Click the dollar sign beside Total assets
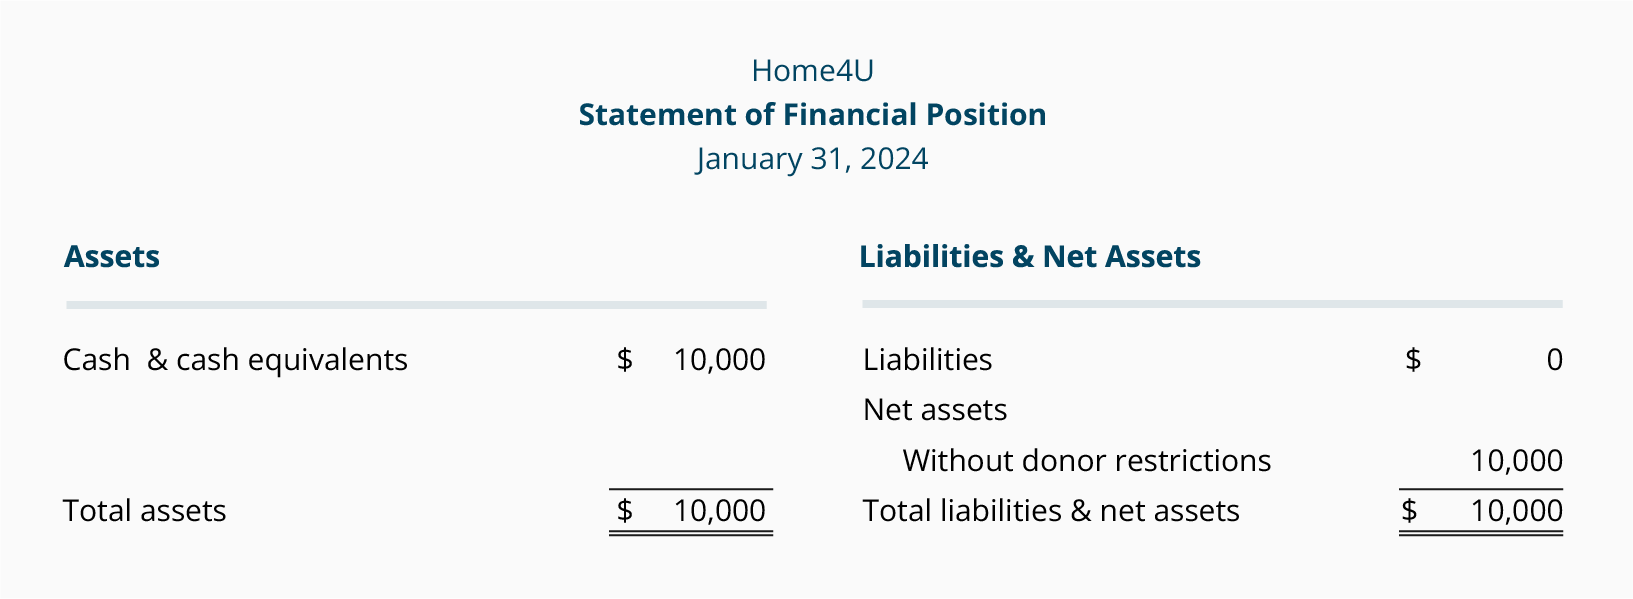The height and width of the screenshot is (599, 1633). [x=625, y=511]
